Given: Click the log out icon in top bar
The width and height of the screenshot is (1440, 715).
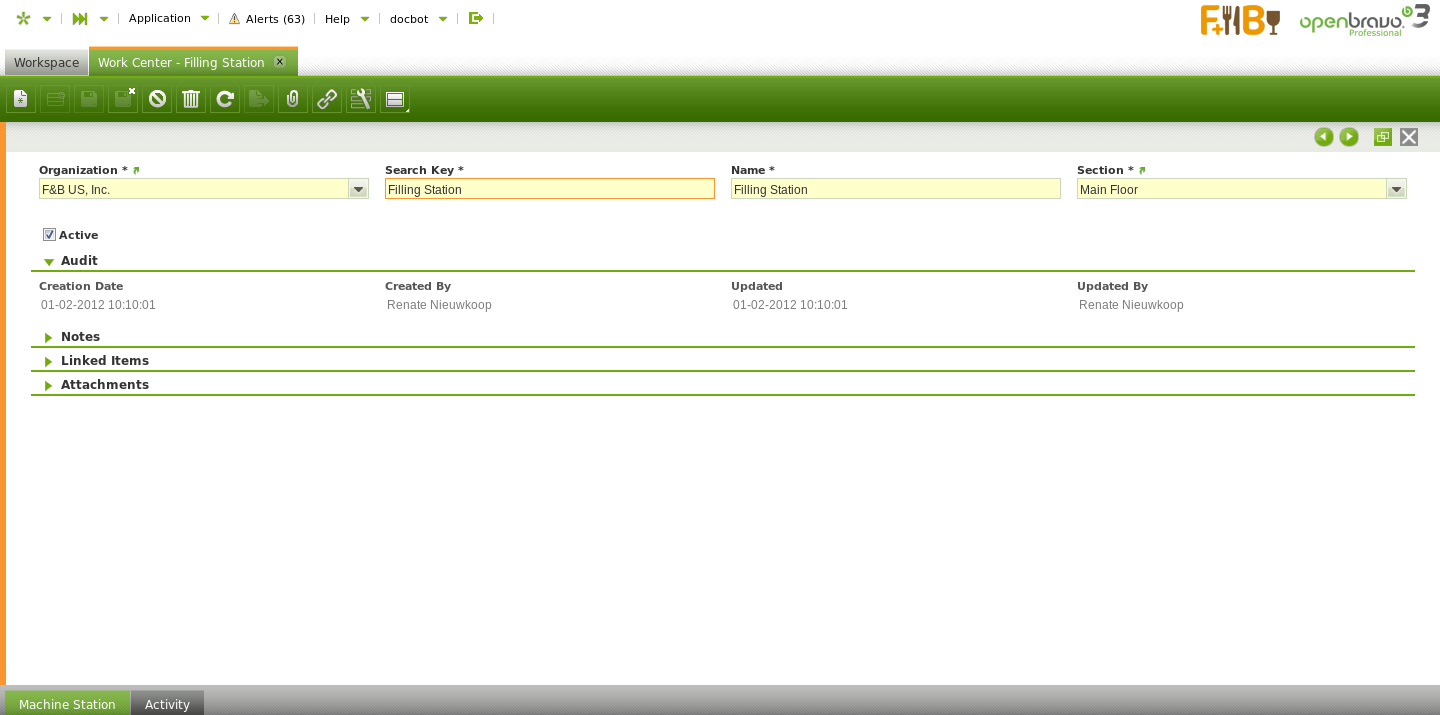Looking at the screenshot, I should (476, 18).
